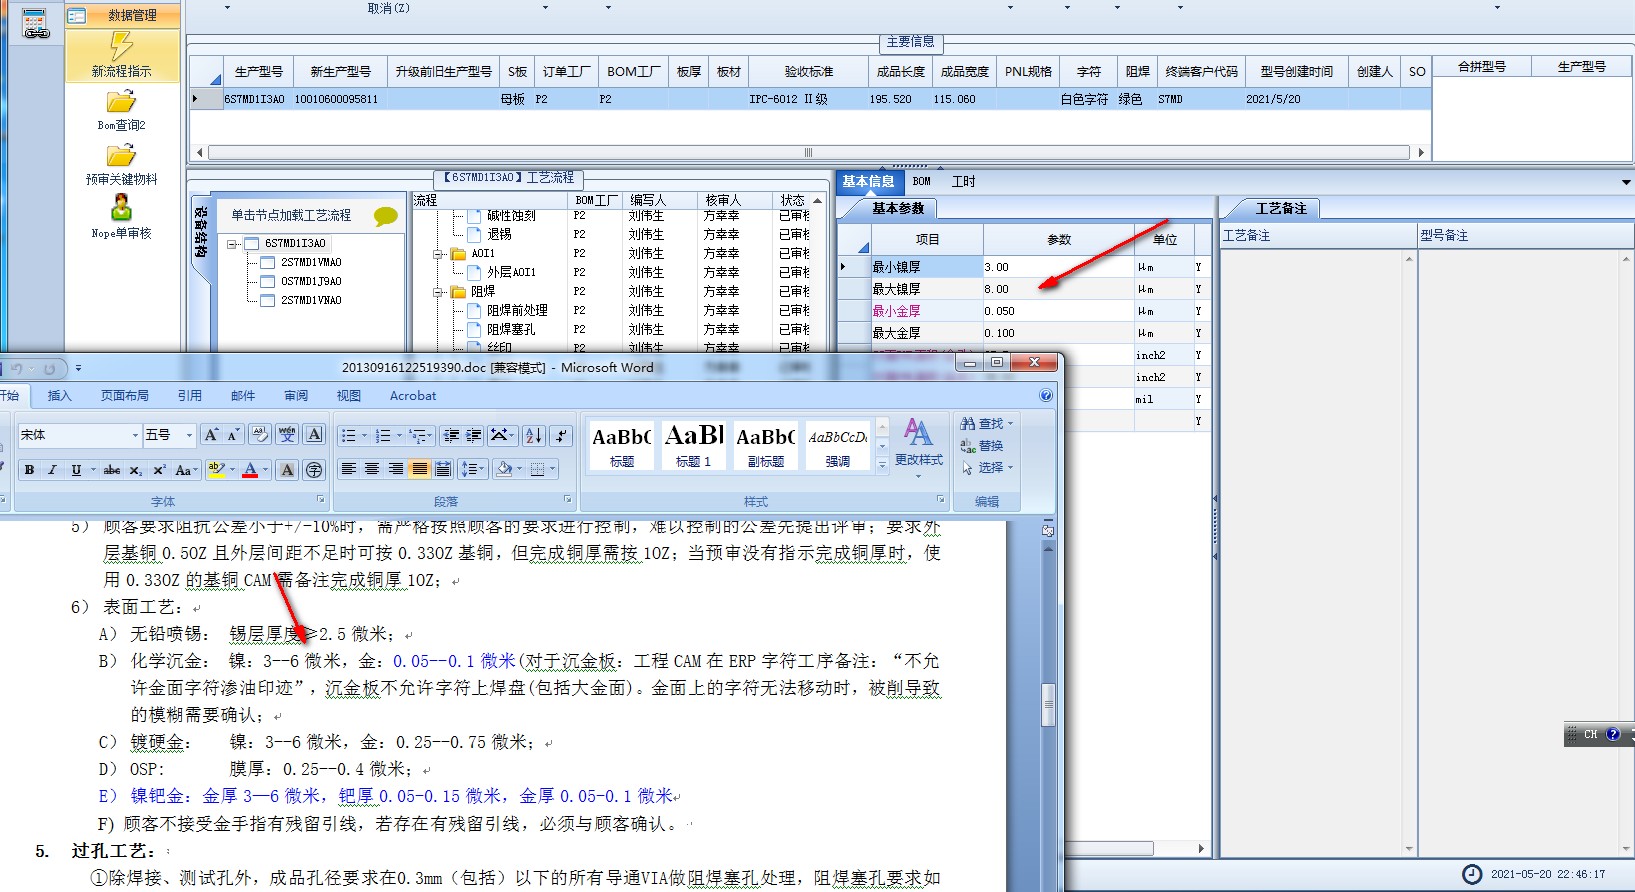This screenshot has width=1635, height=892.
Task: Open the 页面布局 ribbon tab
Action: click(125, 396)
